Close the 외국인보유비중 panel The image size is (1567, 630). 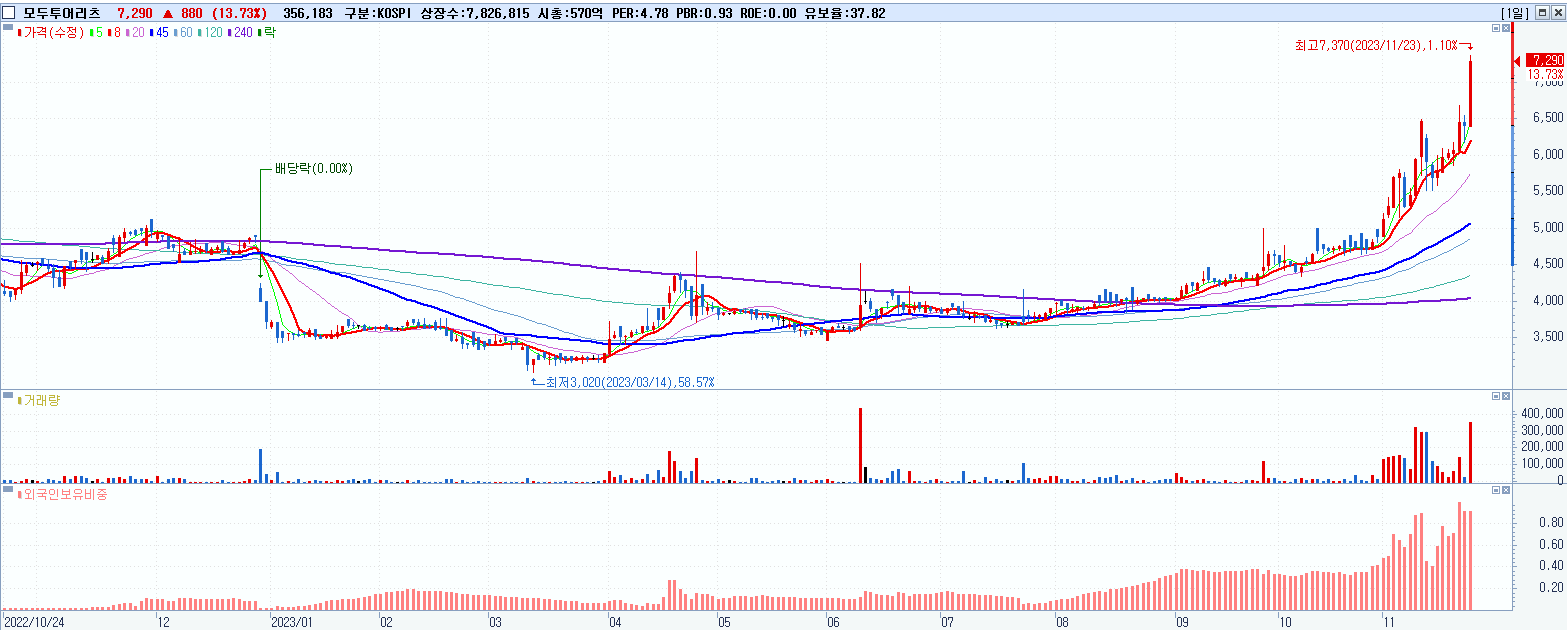(1507, 490)
